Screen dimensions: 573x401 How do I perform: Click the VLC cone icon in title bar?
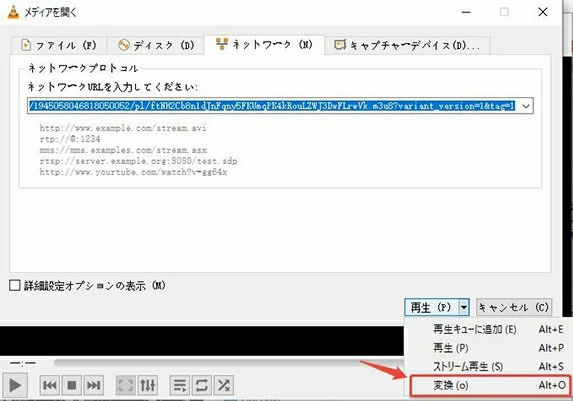point(13,12)
